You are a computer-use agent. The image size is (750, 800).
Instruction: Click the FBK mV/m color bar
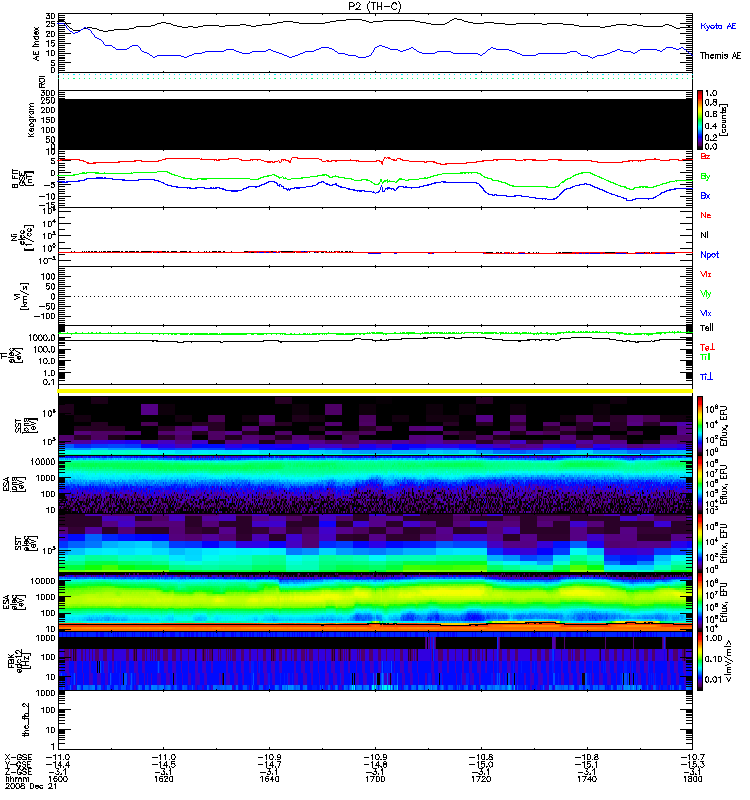[x=700, y=662]
